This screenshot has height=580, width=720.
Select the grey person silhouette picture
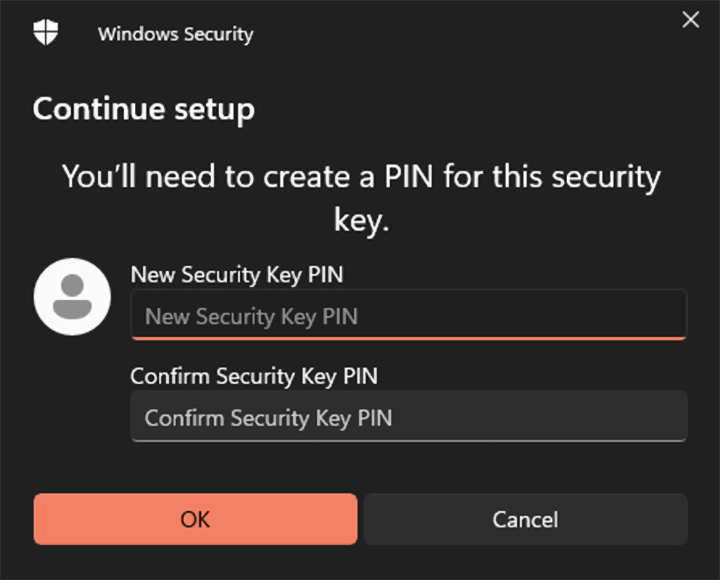coord(72,296)
